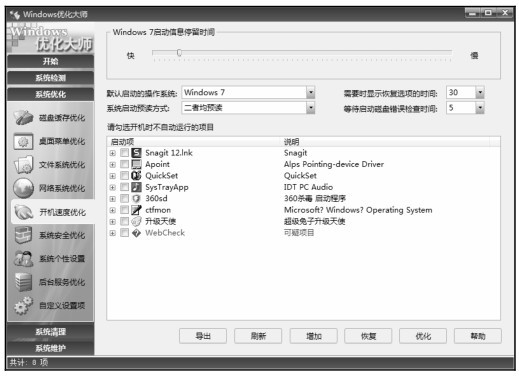The image size is (519, 376).
Task: Check the SysTrayApp startup checkbox
Action: 124,187
